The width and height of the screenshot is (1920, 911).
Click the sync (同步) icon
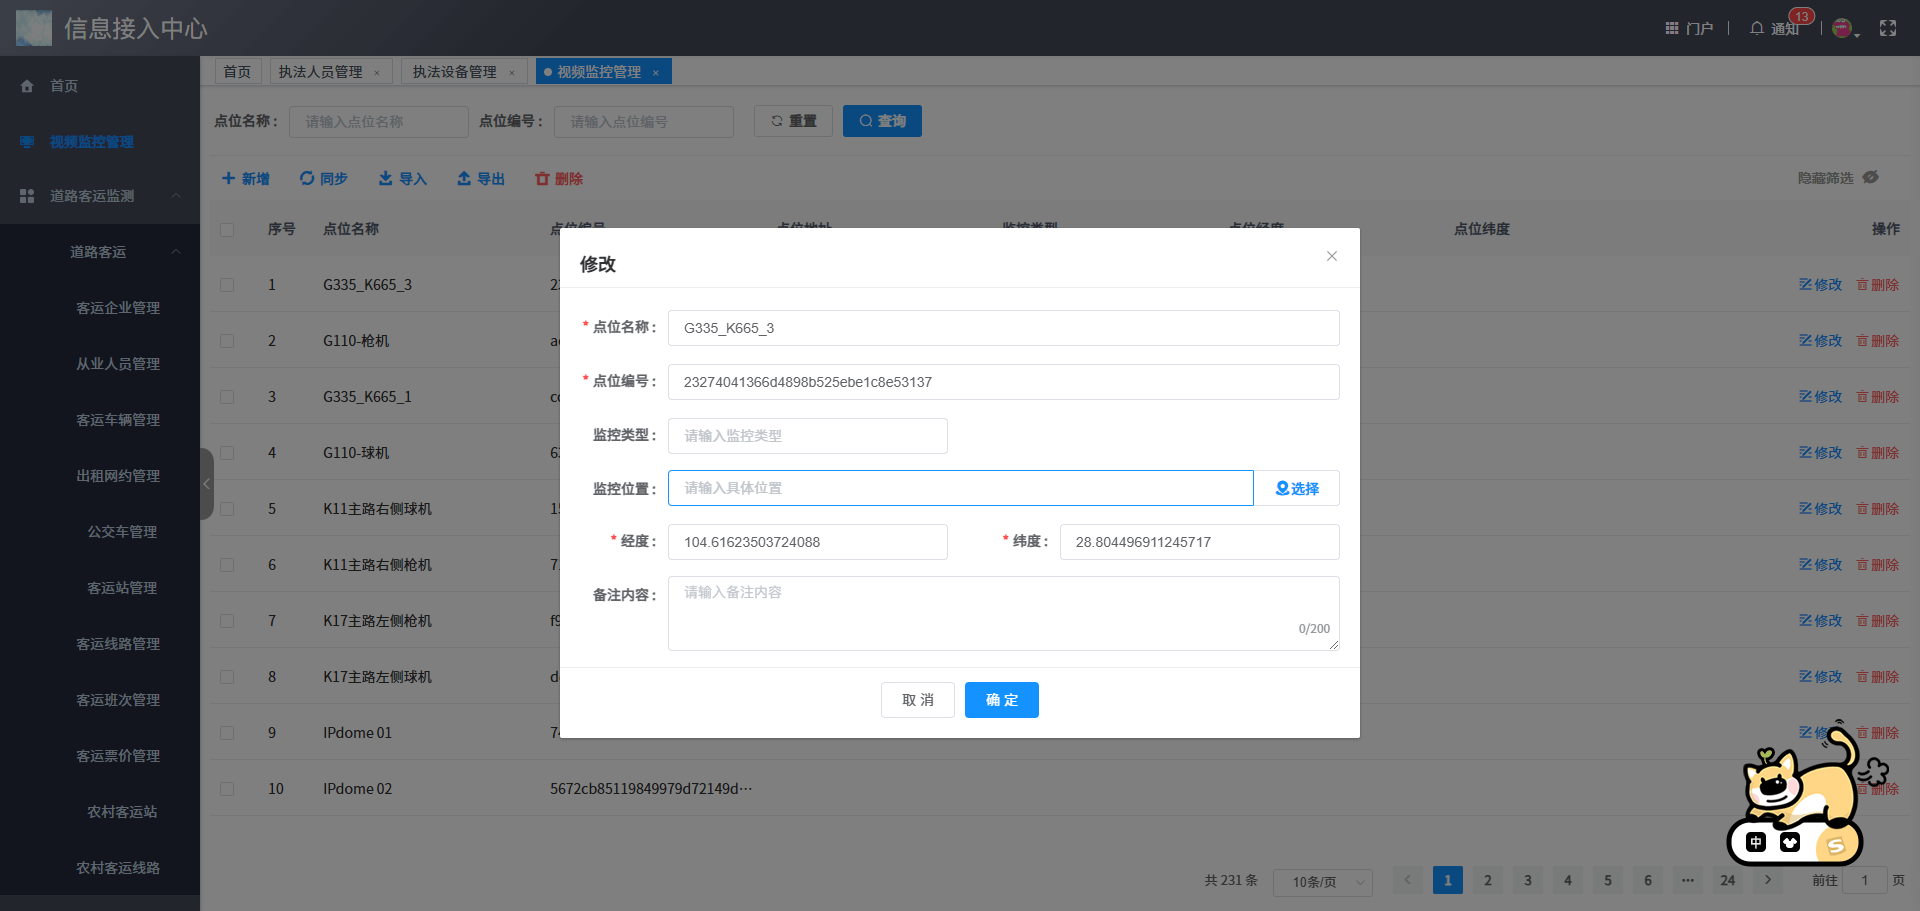coord(307,178)
